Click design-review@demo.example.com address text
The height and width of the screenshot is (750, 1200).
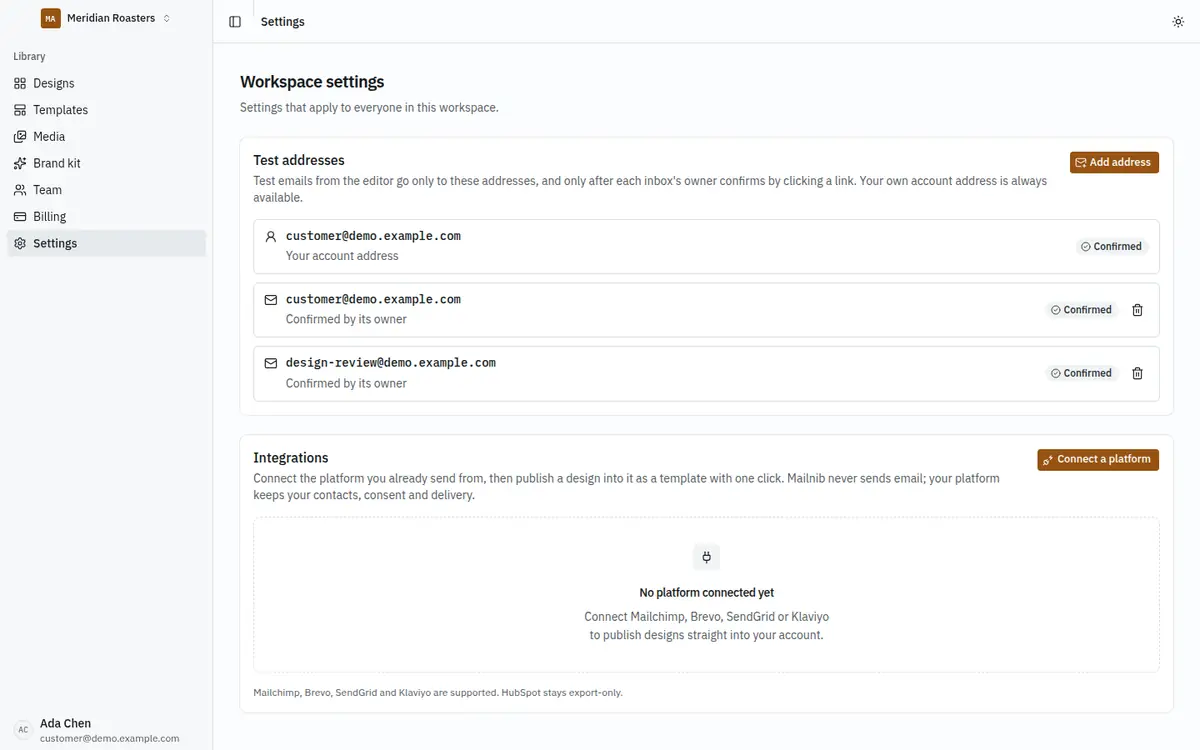point(391,363)
